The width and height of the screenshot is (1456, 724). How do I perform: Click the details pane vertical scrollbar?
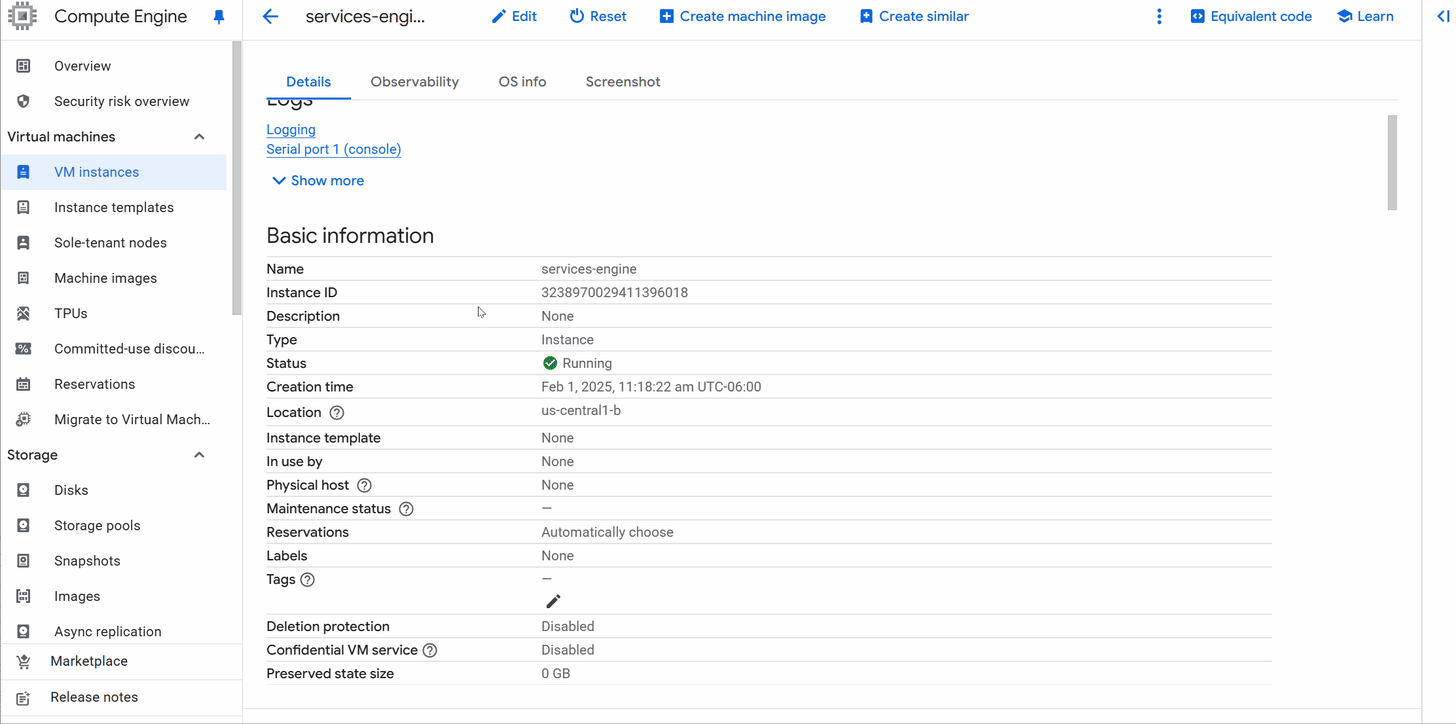(x=1392, y=162)
